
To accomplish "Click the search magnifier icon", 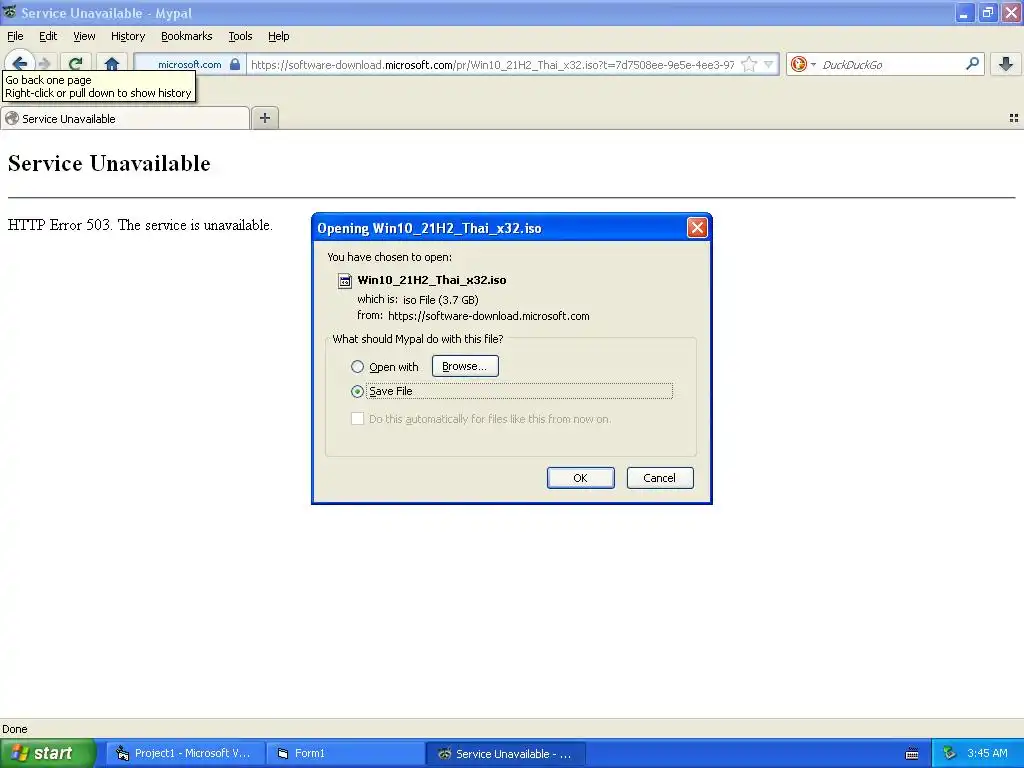I will 972,63.
